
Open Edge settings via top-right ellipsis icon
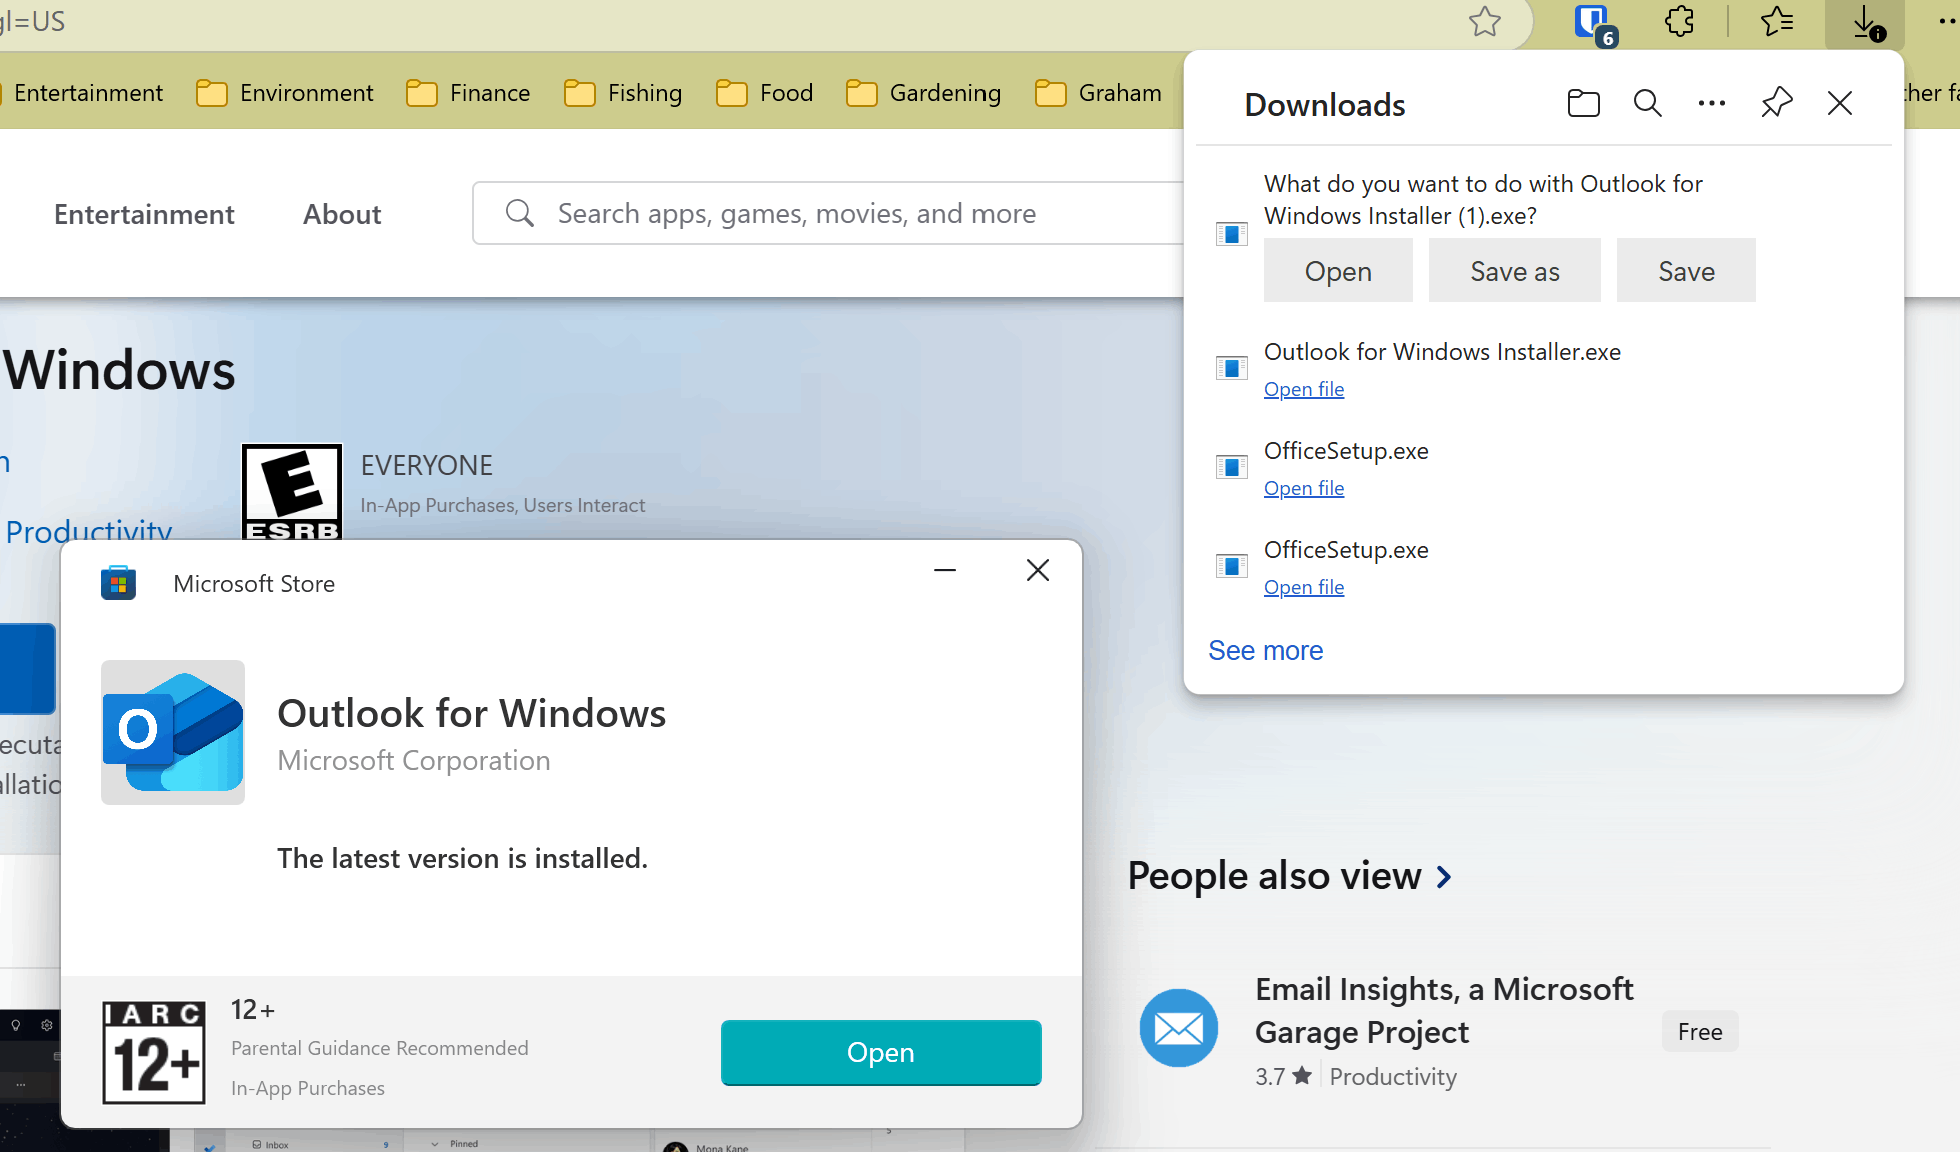[x=1938, y=21]
